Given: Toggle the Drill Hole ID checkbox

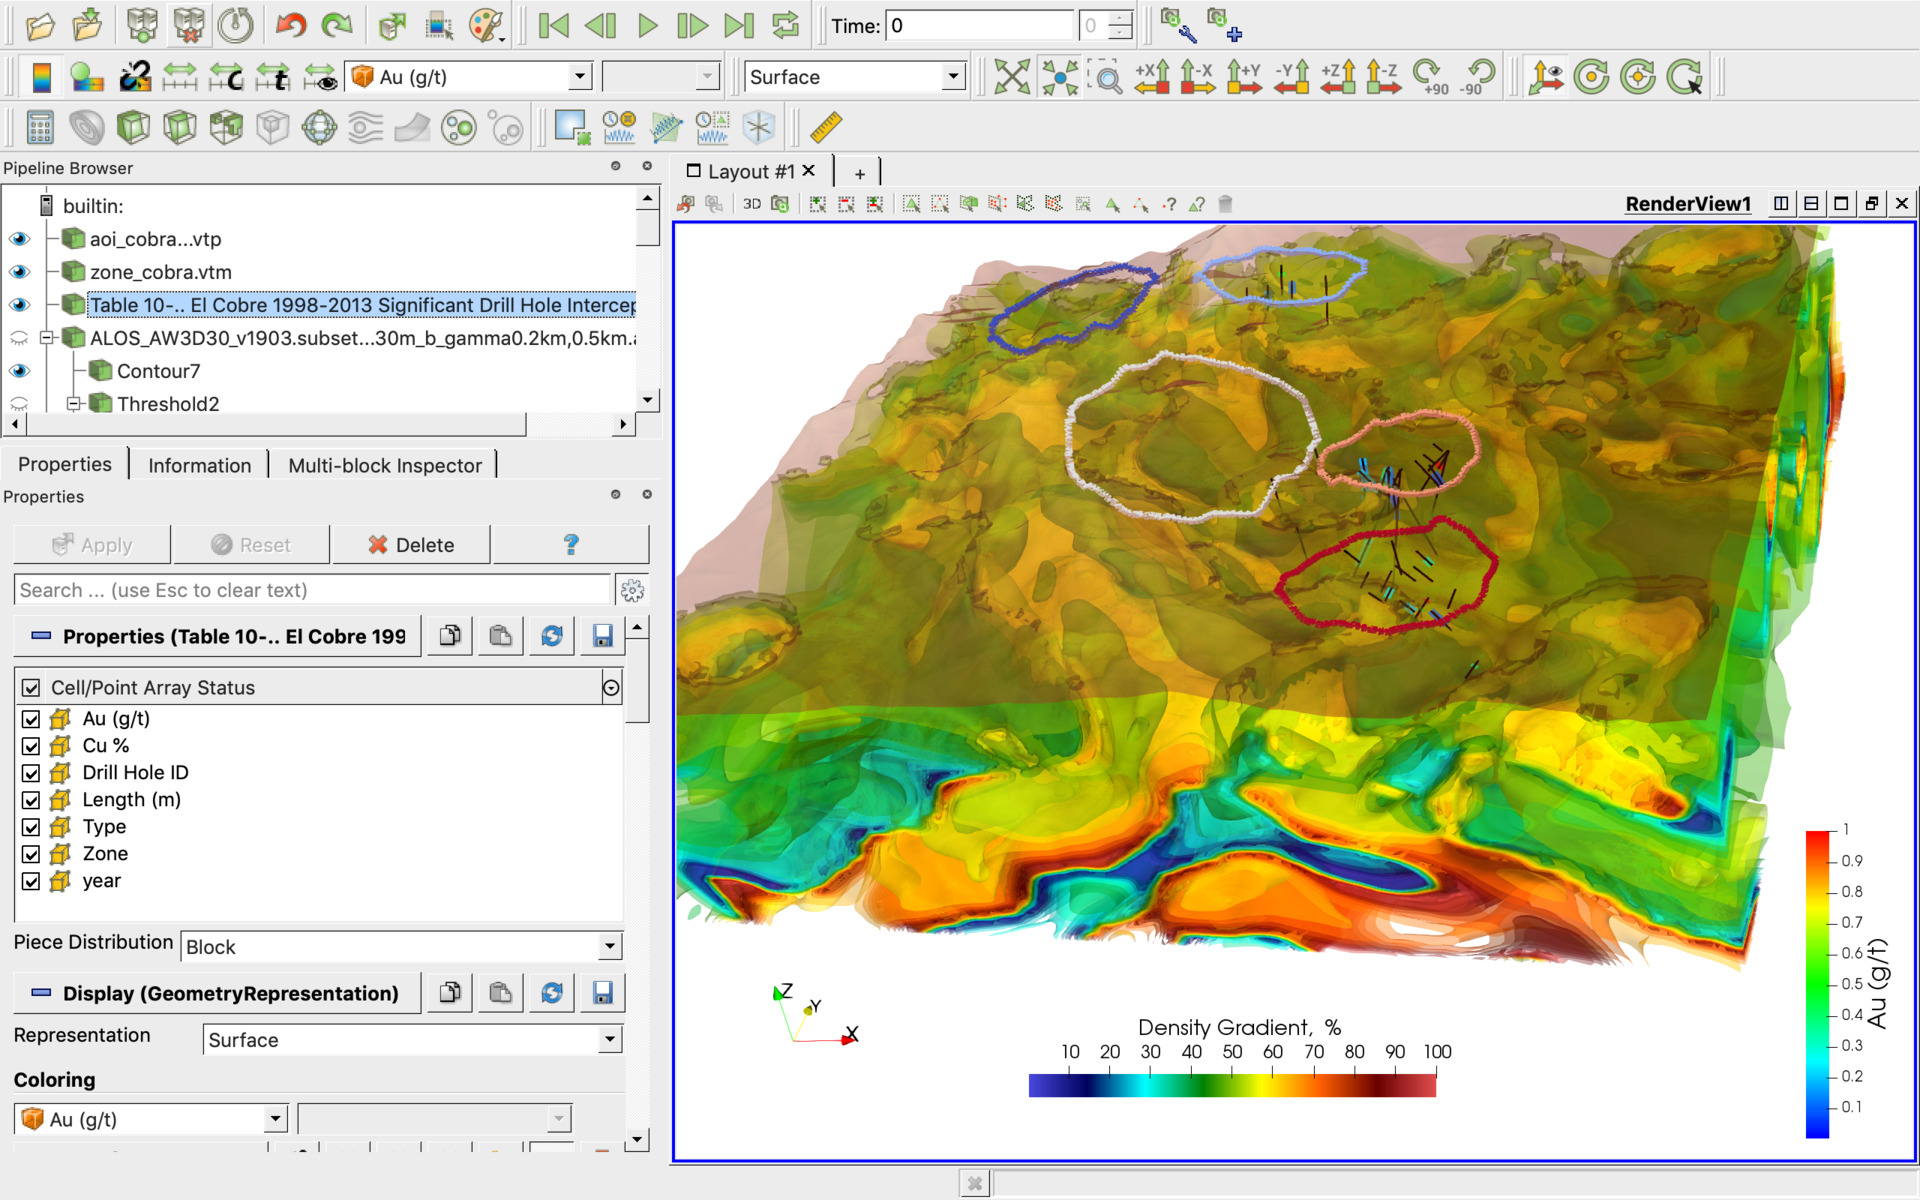Looking at the screenshot, I should click(x=31, y=773).
